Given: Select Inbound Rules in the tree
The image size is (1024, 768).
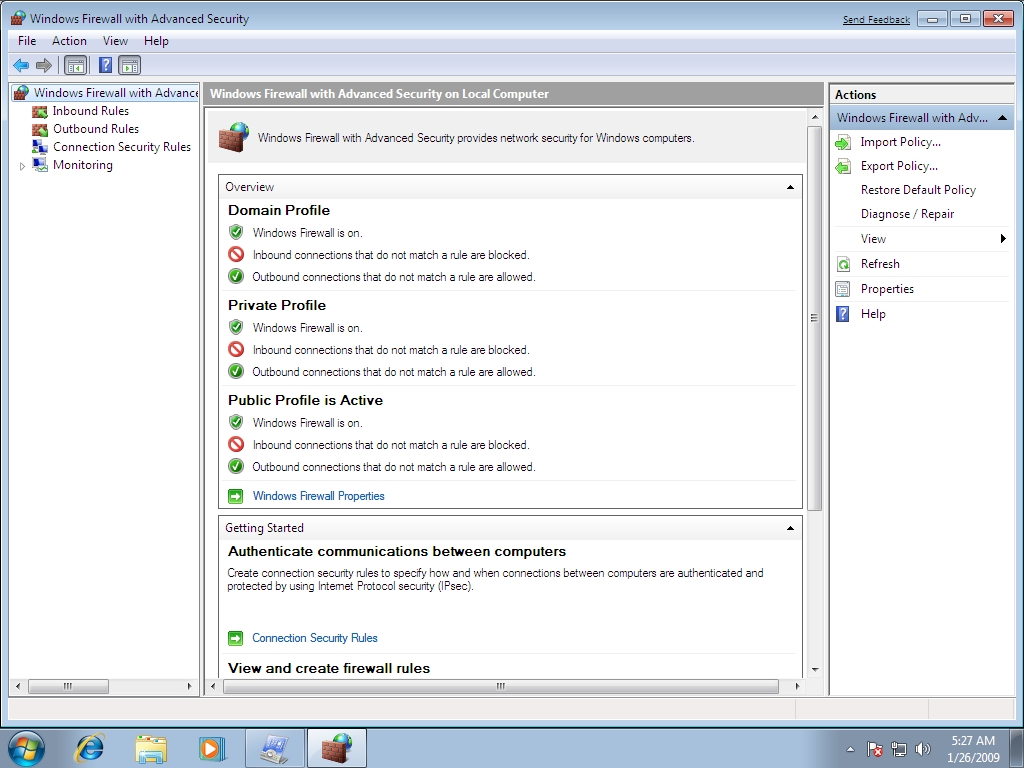Looking at the screenshot, I should 90,111.
